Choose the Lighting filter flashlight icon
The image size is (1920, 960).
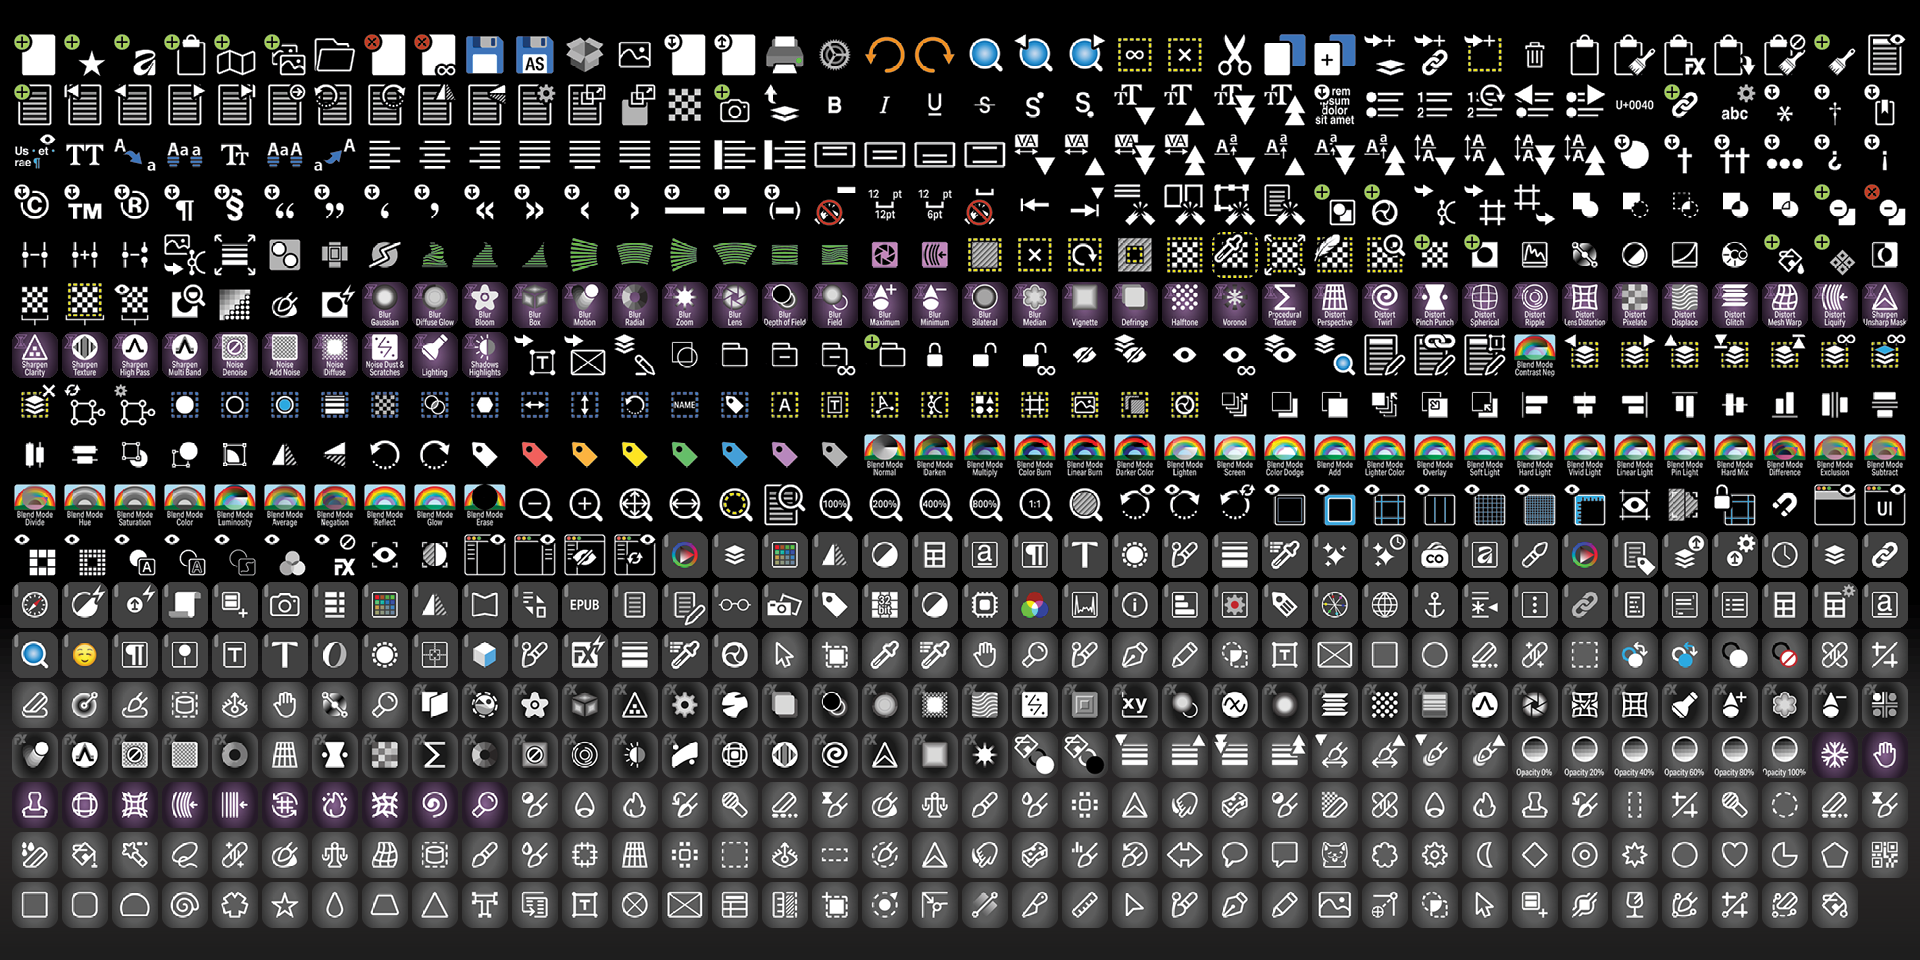[x=435, y=355]
